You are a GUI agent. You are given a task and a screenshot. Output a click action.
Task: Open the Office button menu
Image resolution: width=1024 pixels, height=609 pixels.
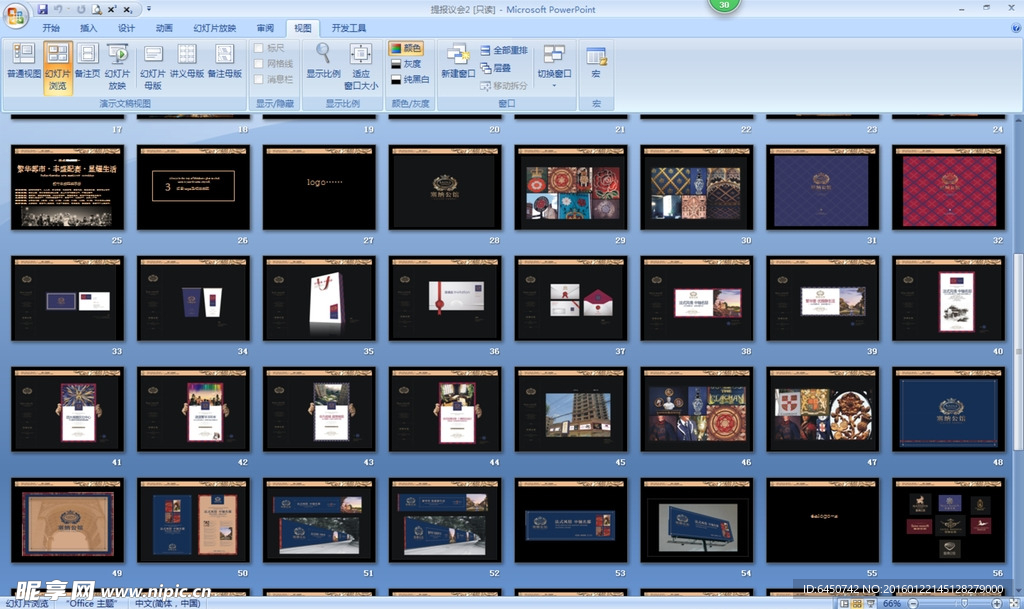pos(16,14)
